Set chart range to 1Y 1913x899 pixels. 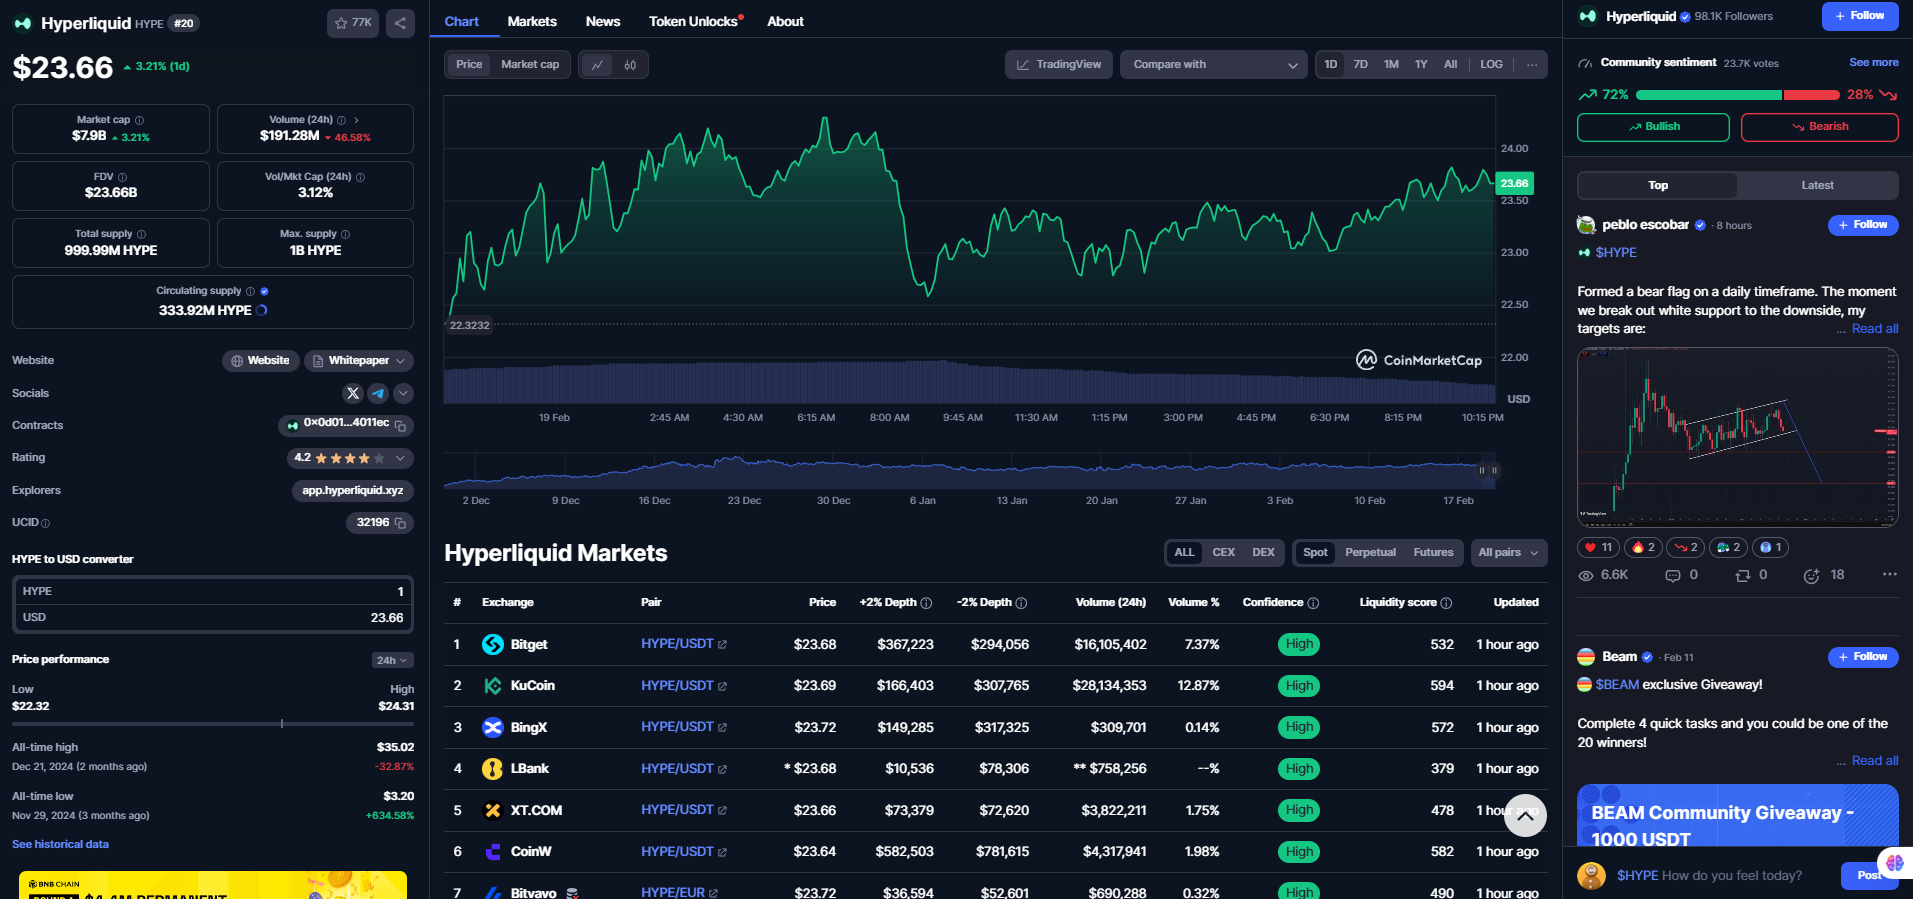coord(1421,64)
